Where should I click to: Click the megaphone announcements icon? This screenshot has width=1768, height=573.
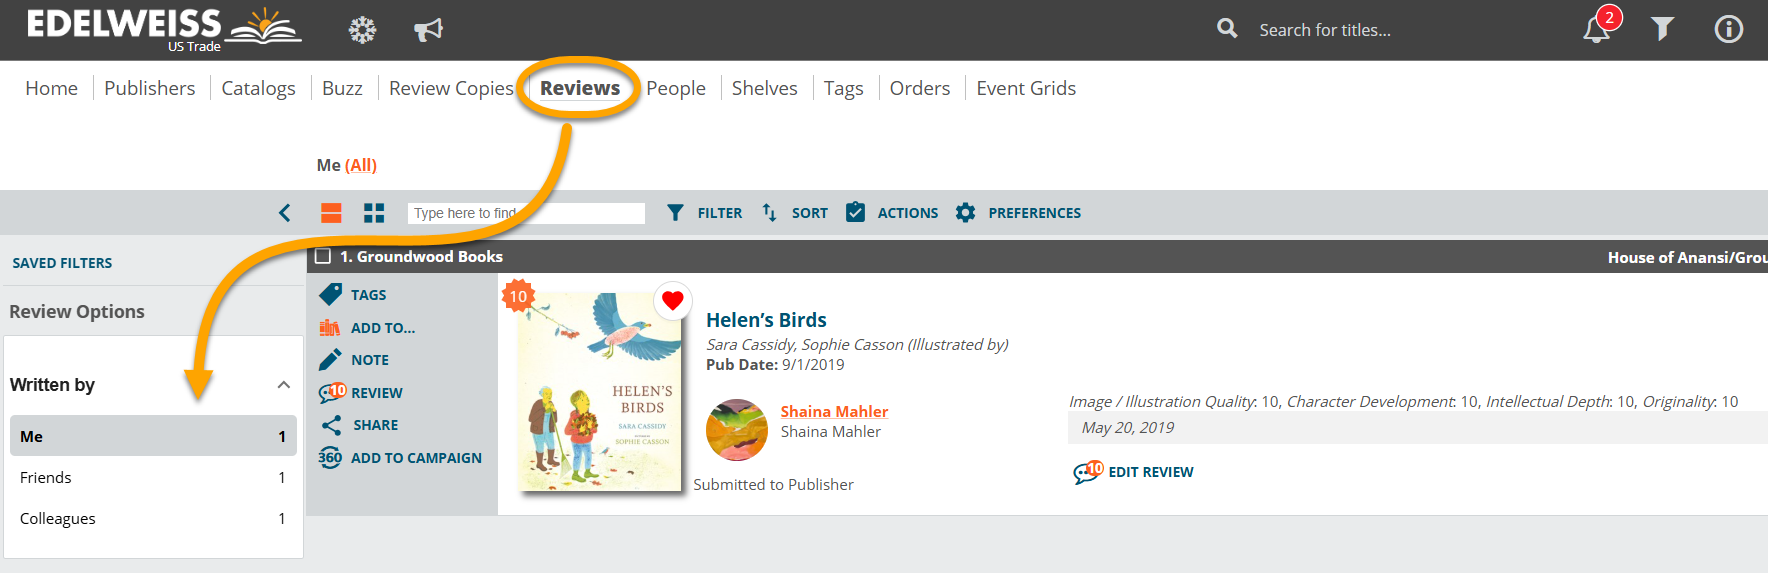point(428,30)
